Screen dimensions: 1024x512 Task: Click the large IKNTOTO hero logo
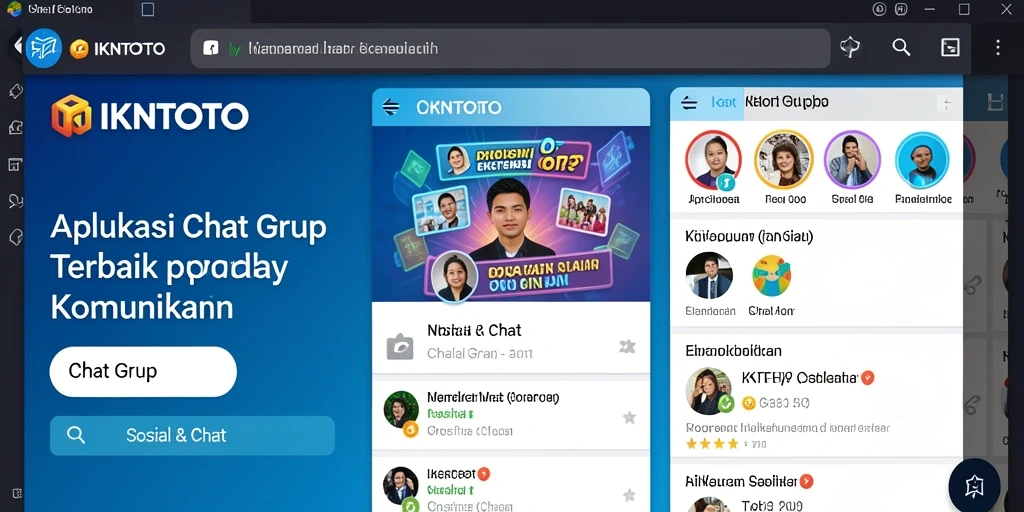(x=150, y=116)
